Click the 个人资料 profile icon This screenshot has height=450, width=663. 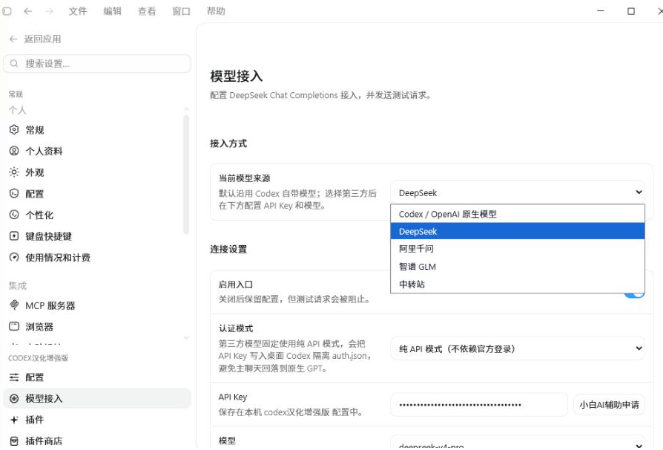click(x=14, y=151)
